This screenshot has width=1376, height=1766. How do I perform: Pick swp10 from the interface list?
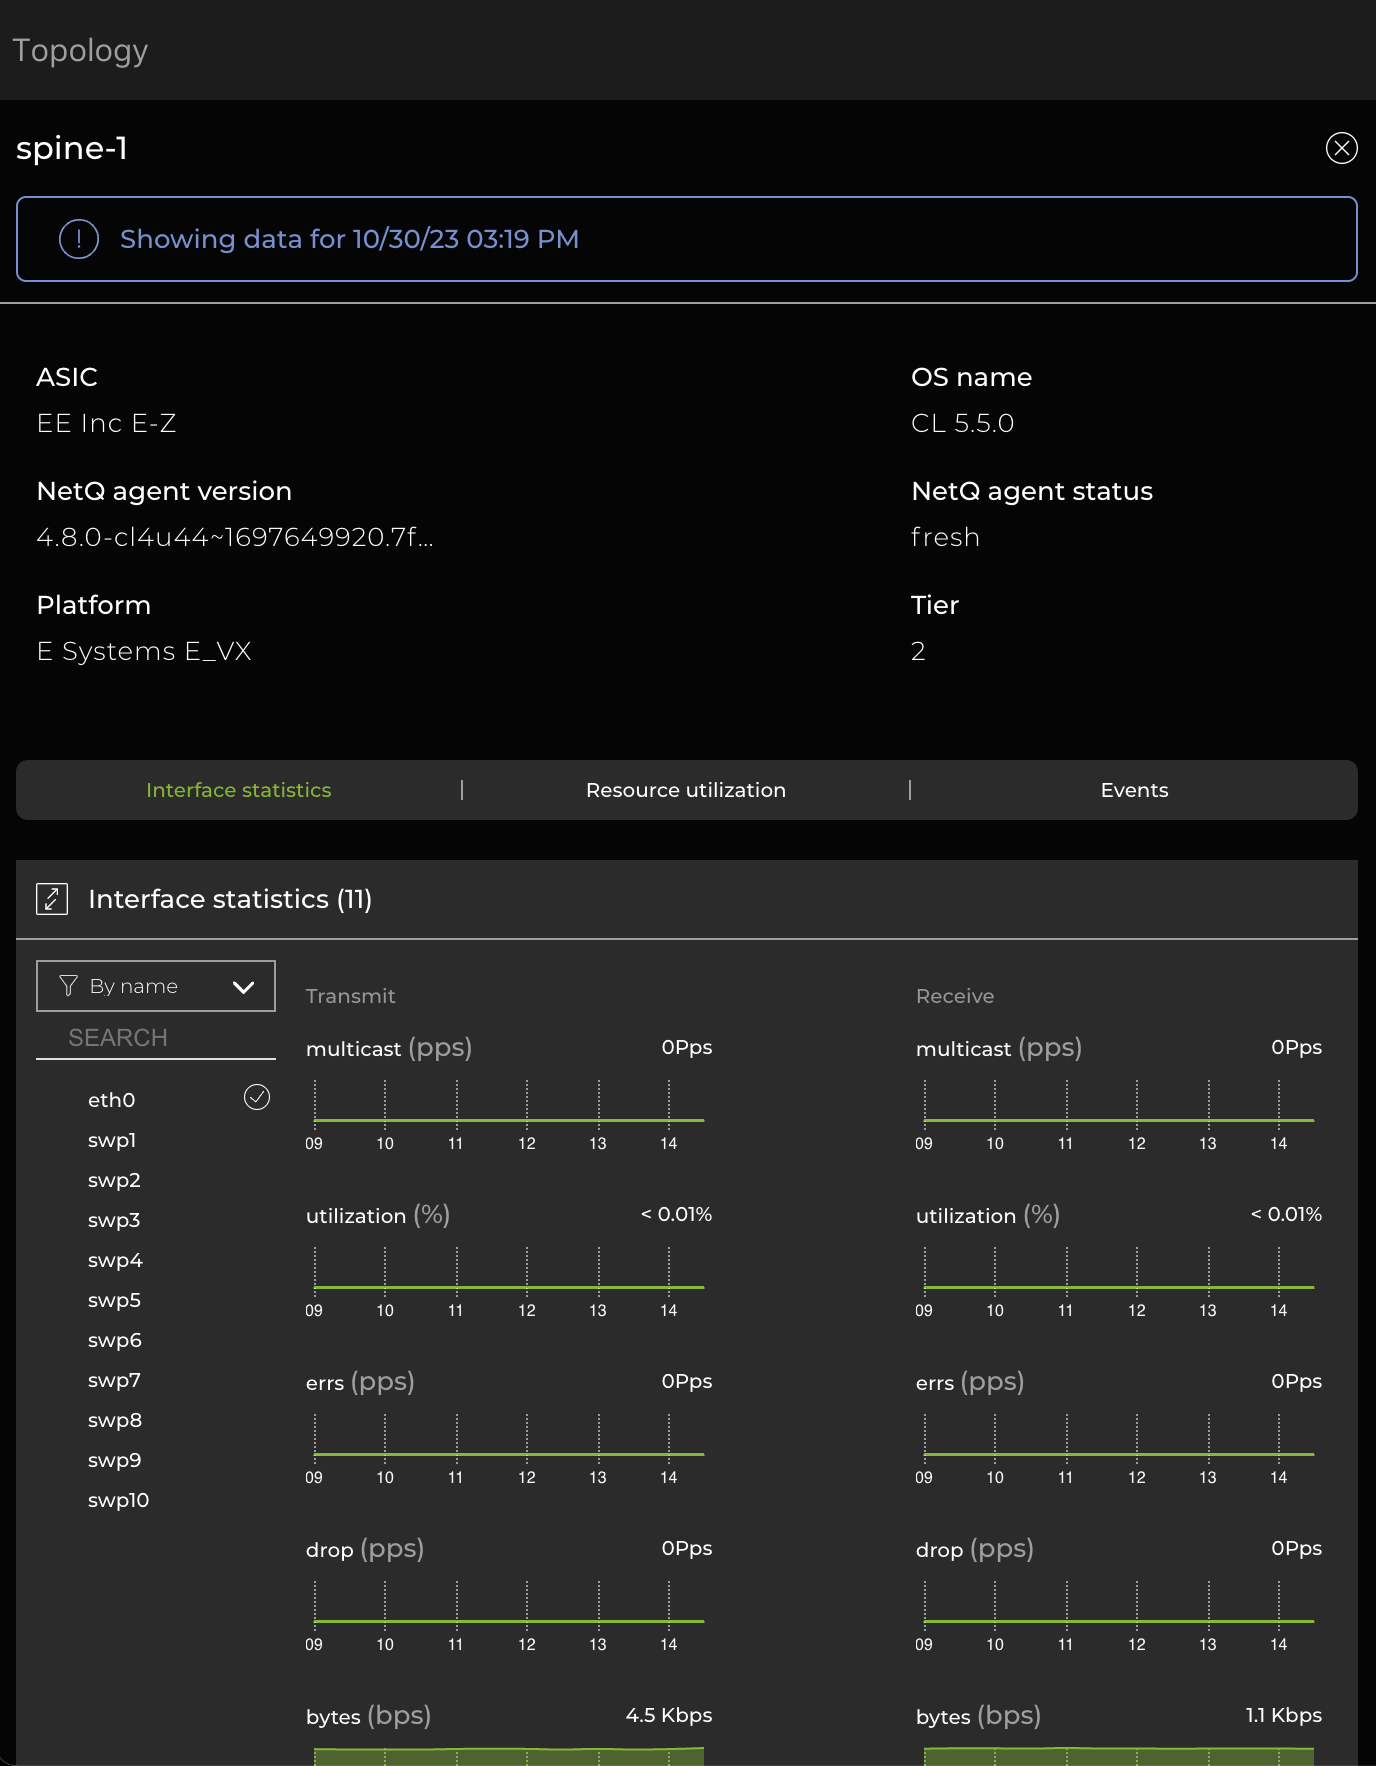point(118,1500)
